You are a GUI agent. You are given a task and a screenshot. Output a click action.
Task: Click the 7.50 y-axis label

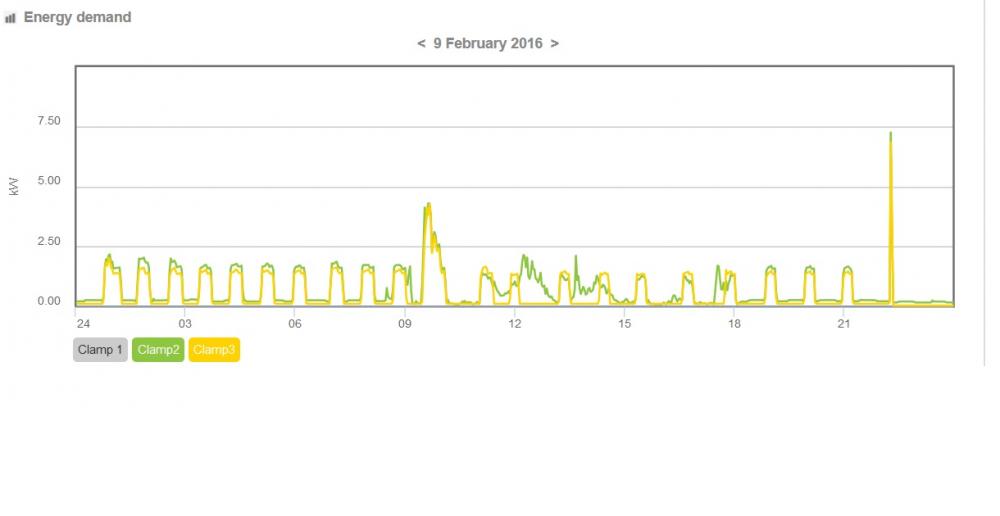(49, 121)
